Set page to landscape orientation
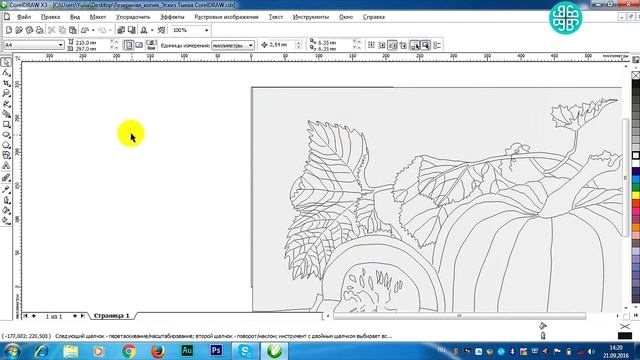Screen dimensions: 640x360 (139, 45)
